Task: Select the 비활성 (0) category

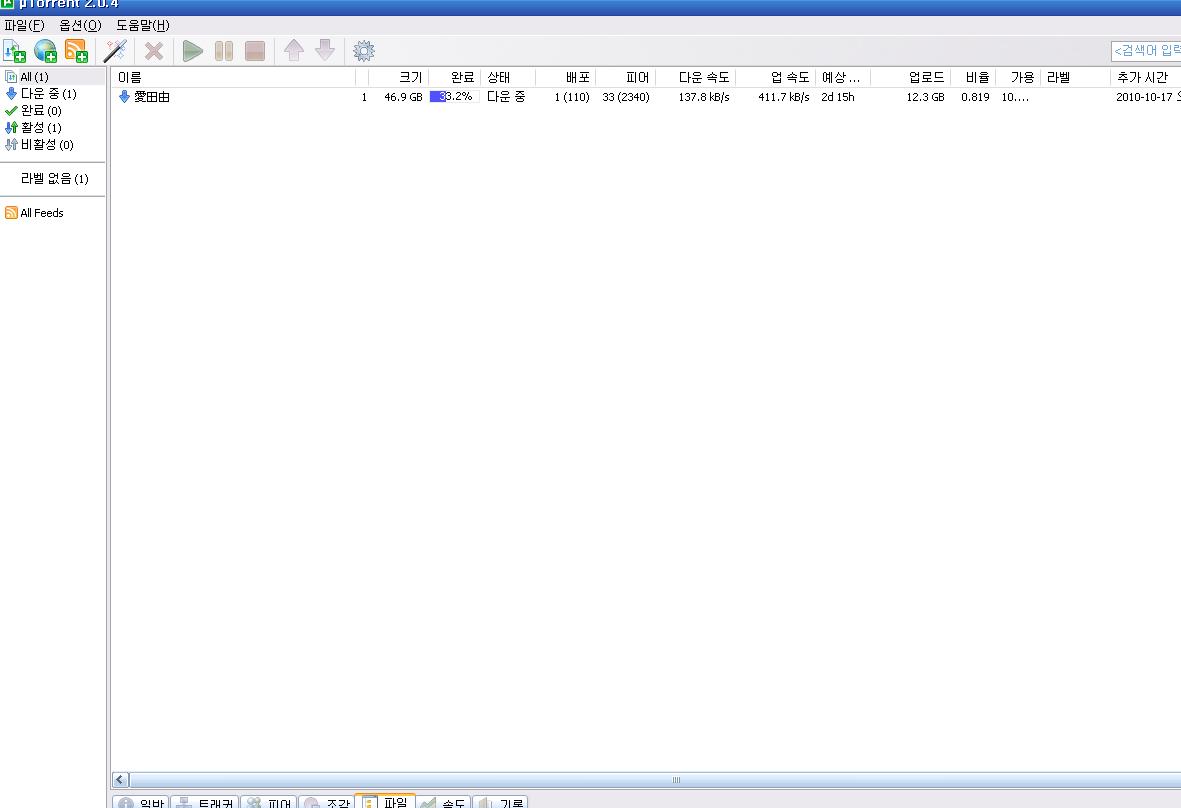Action: pos(53,145)
